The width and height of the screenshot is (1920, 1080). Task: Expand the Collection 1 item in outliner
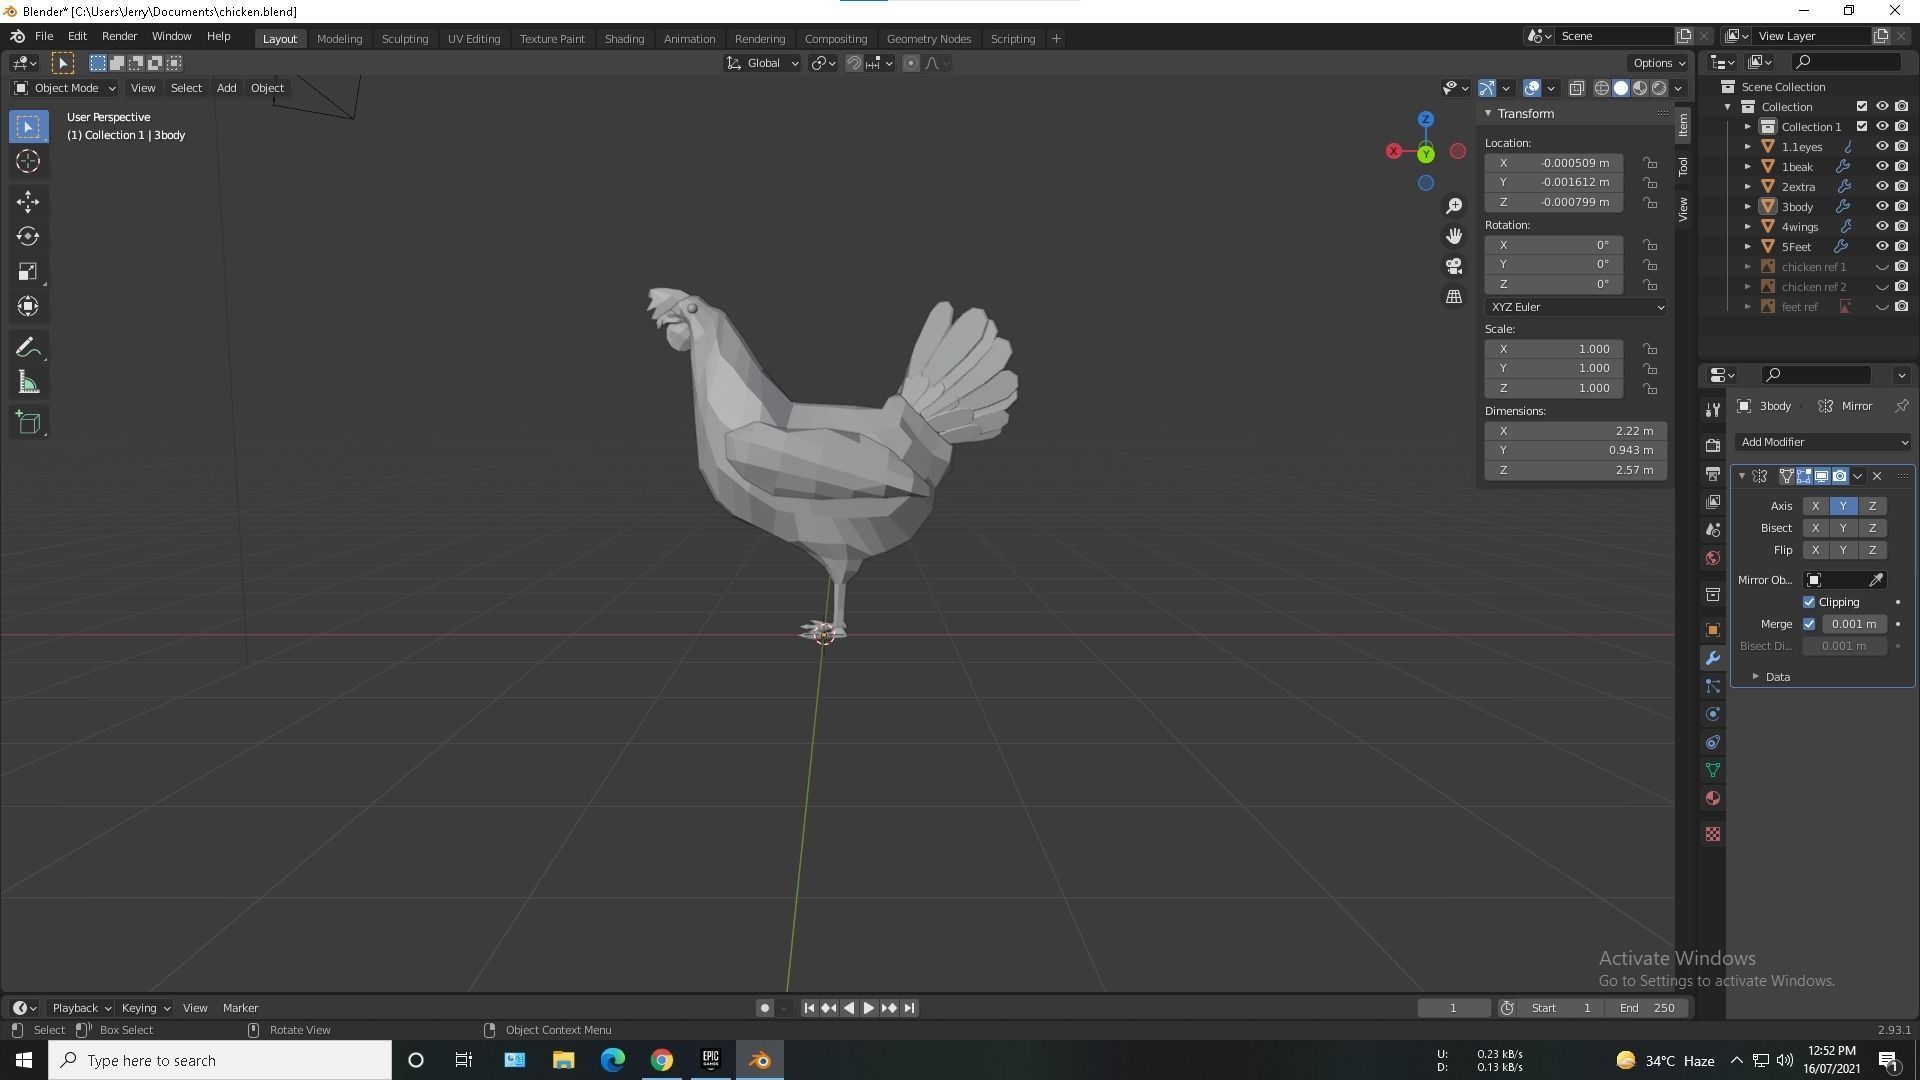(x=1748, y=126)
